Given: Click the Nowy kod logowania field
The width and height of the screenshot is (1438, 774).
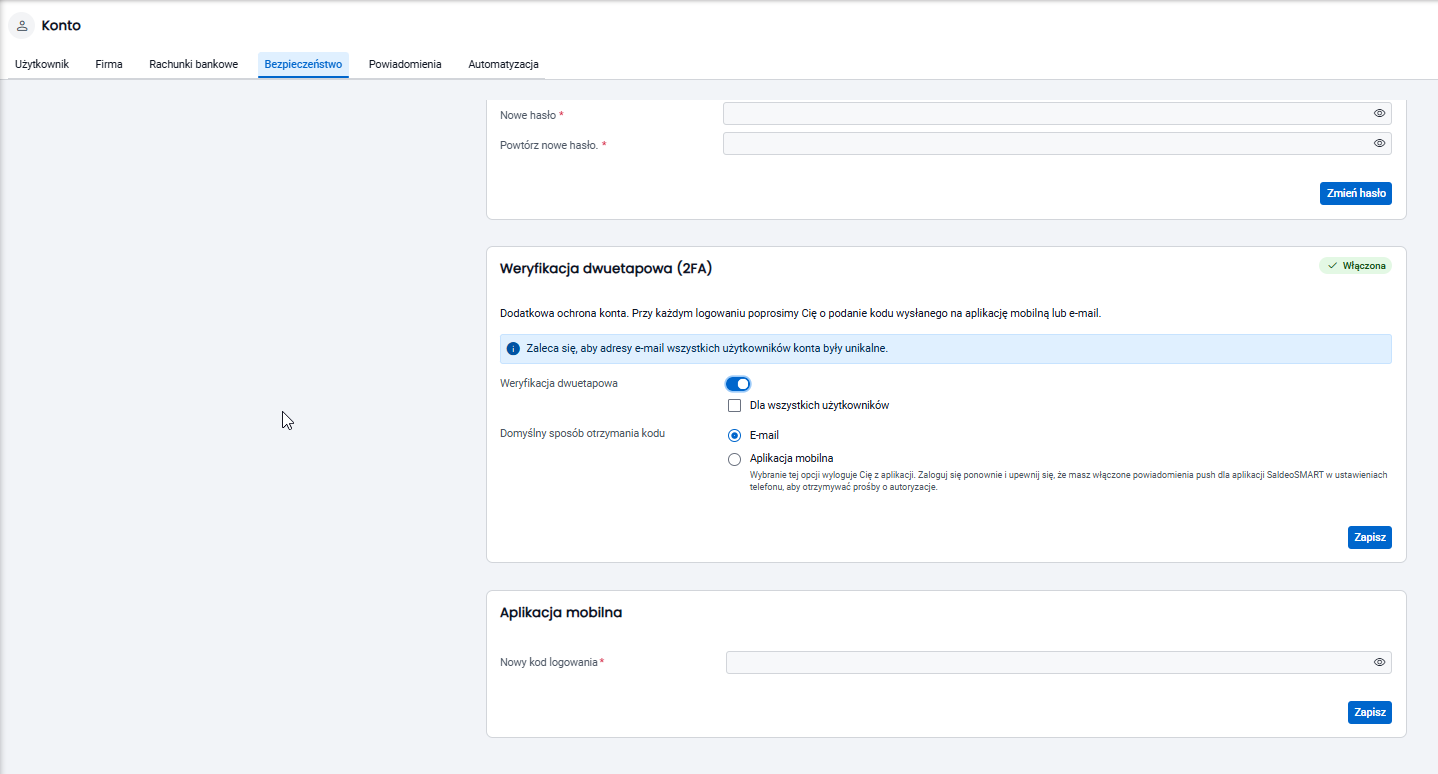Looking at the screenshot, I should point(1058,662).
